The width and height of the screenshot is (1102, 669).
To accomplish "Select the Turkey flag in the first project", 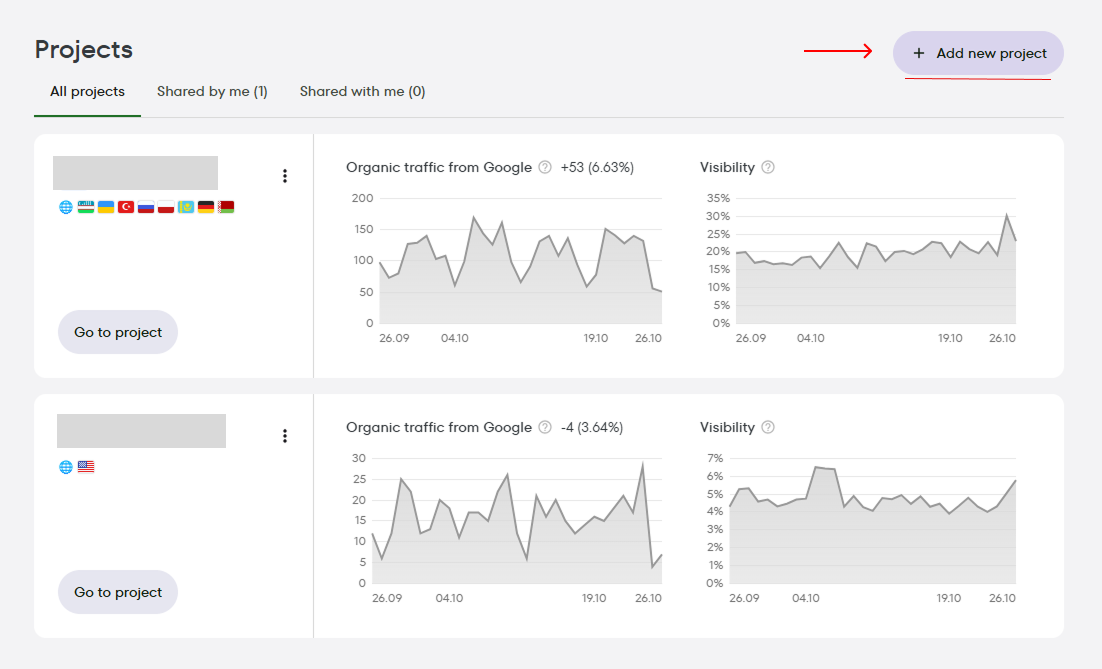I will click(125, 207).
